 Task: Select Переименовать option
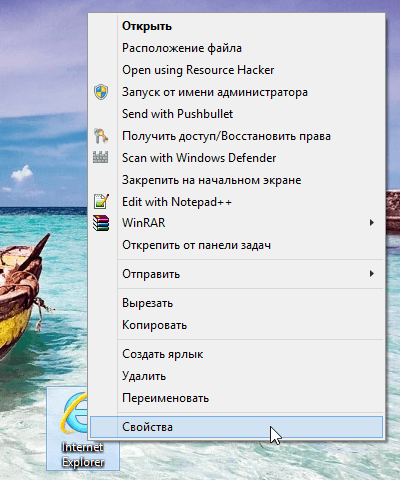(x=165, y=398)
